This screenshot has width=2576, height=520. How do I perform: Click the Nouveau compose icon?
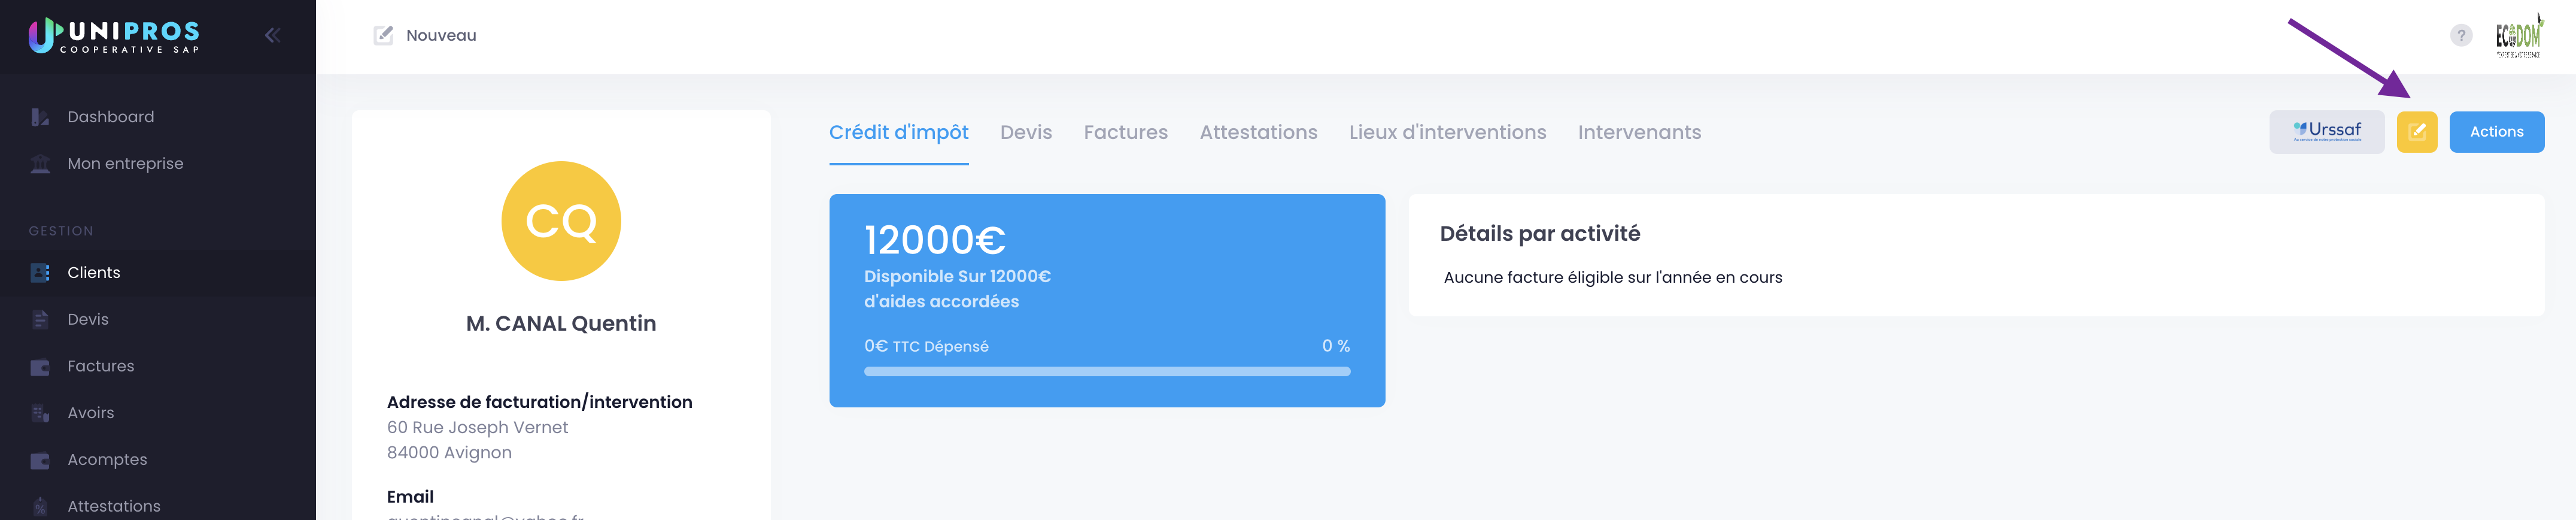383,36
